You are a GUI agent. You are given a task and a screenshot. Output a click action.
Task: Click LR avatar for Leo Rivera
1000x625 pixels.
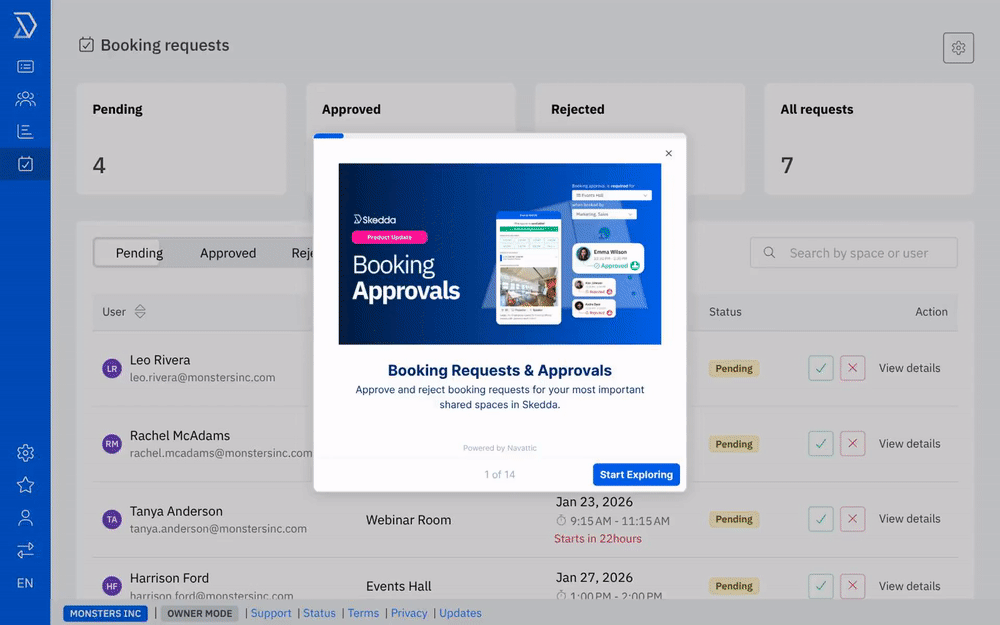(x=112, y=368)
